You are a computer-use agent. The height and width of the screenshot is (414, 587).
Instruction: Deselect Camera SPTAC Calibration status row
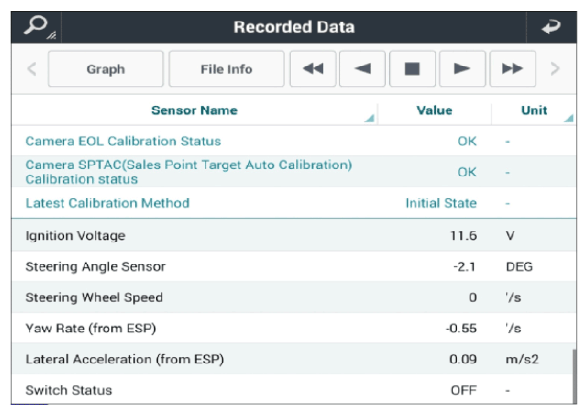(294, 172)
